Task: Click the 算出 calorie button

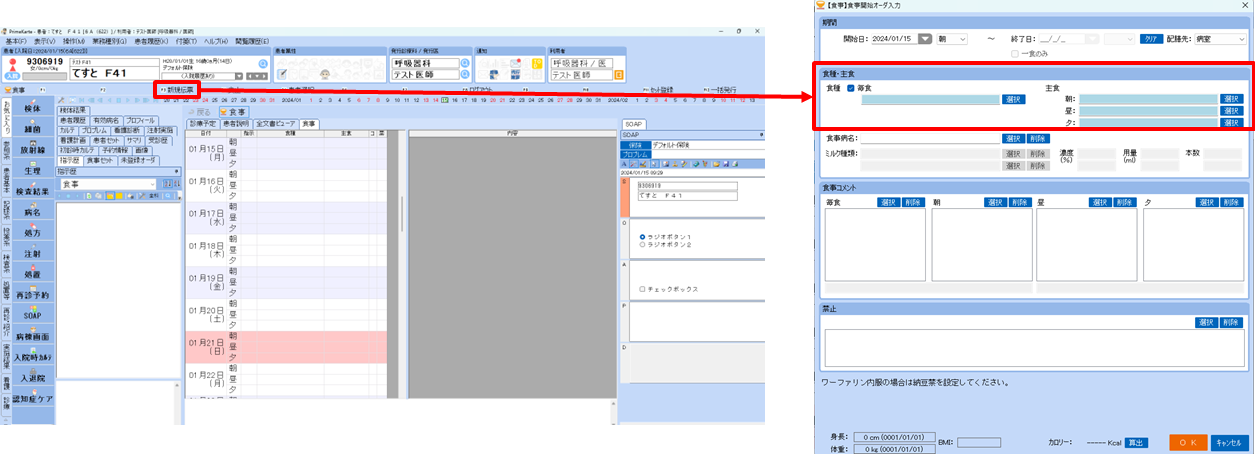Action: click(1137, 441)
